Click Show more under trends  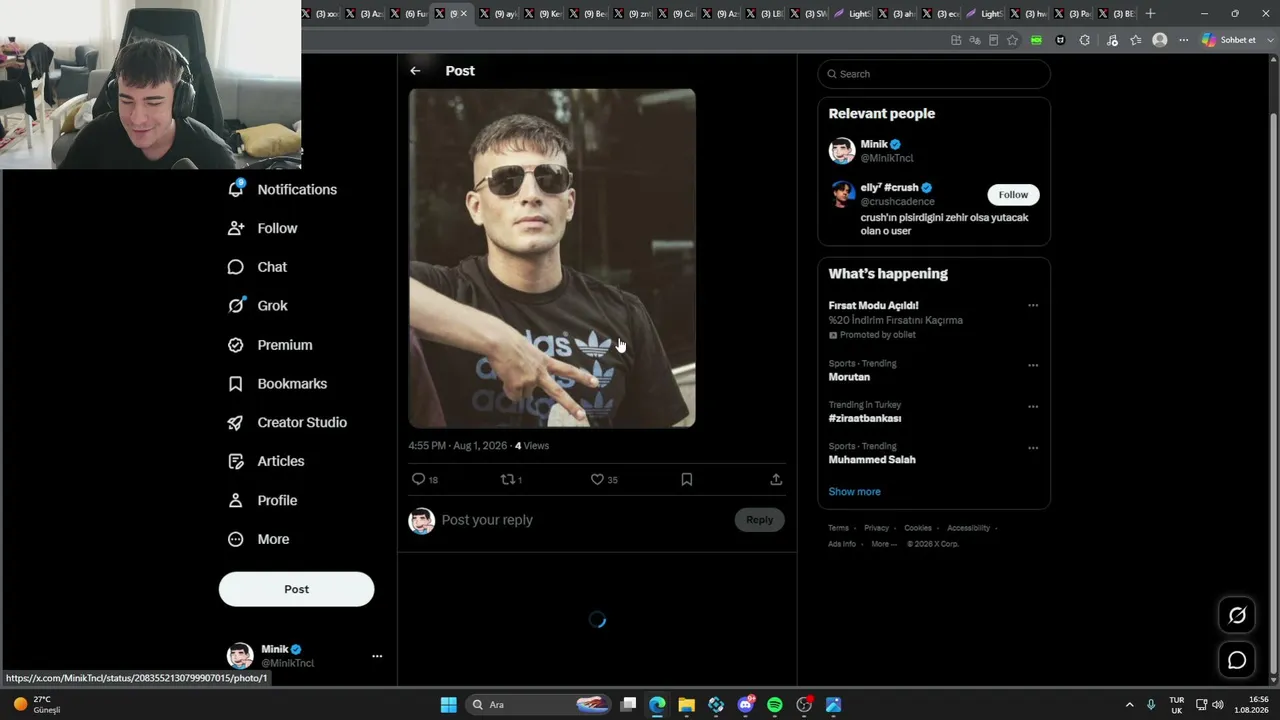click(x=854, y=492)
